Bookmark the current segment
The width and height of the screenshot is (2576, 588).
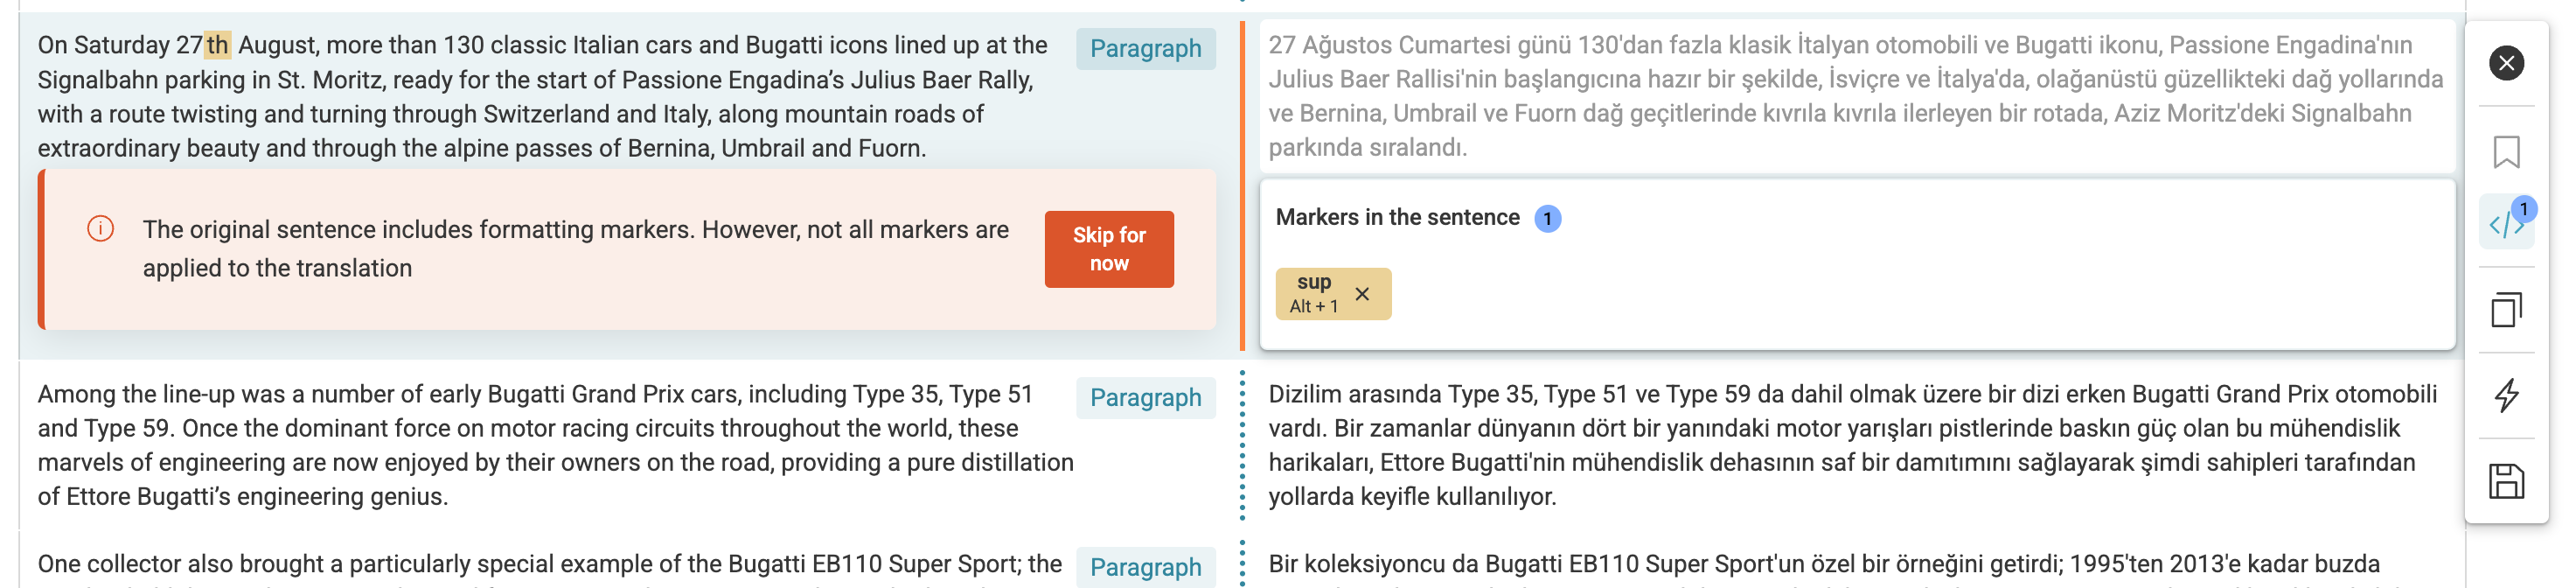(x=2505, y=153)
